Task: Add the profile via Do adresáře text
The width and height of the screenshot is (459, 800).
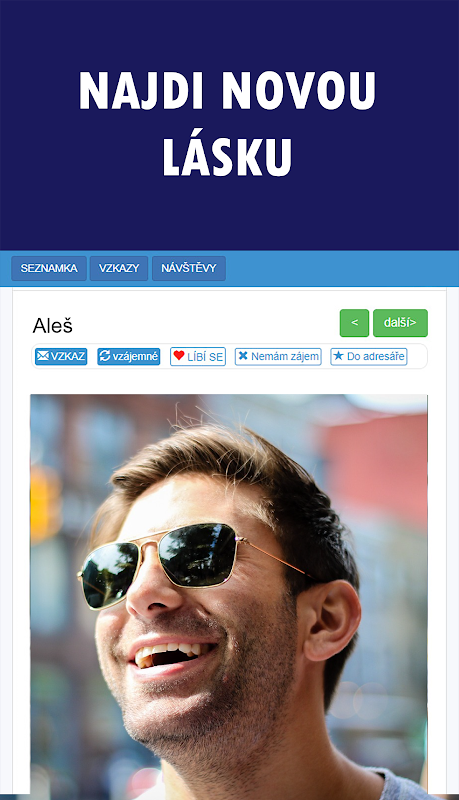Action: tap(376, 356)
